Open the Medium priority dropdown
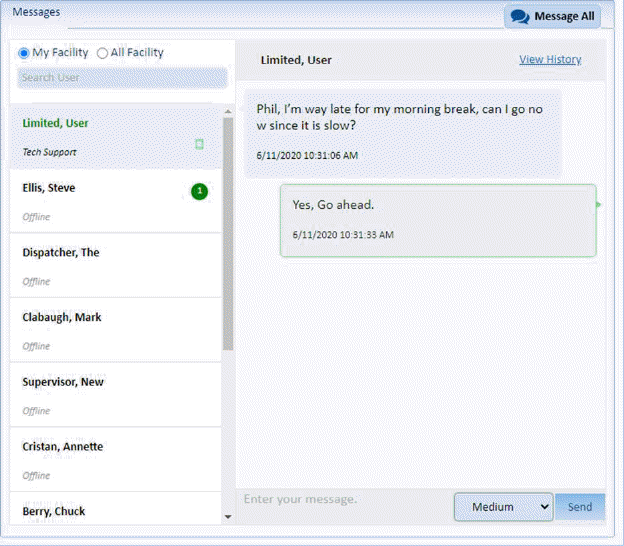The height and width of the screenshot is (546, 624). pos(503,507)
